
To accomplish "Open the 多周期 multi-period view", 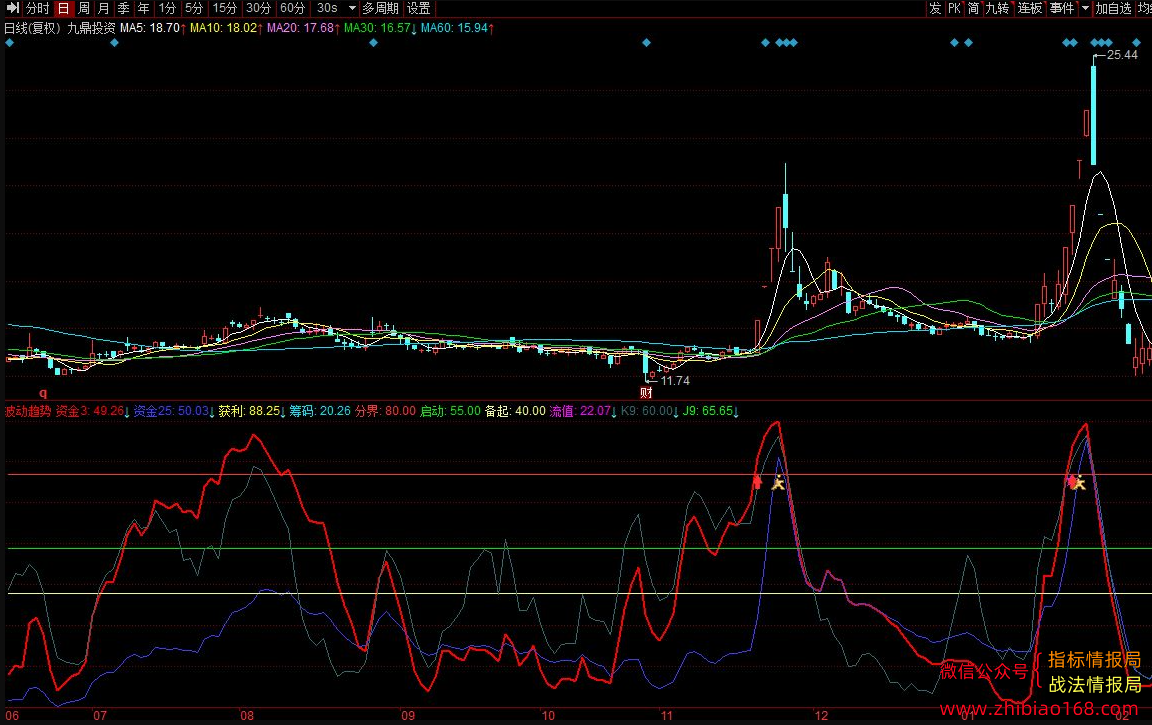I will tap(380, 8).
